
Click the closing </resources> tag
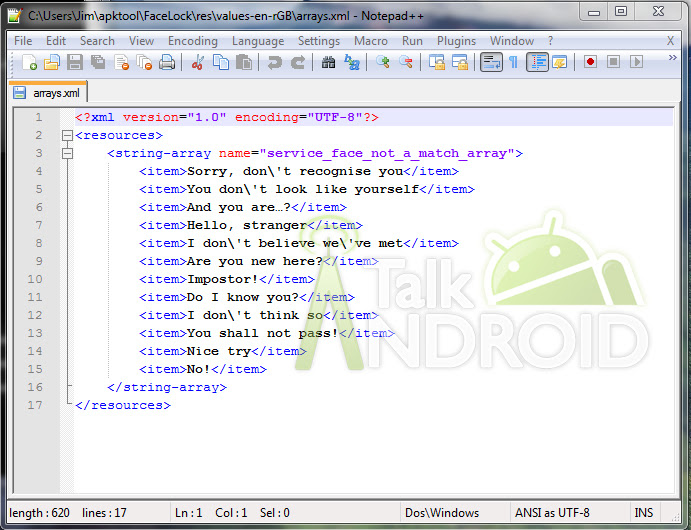click(x=123, y=405)
